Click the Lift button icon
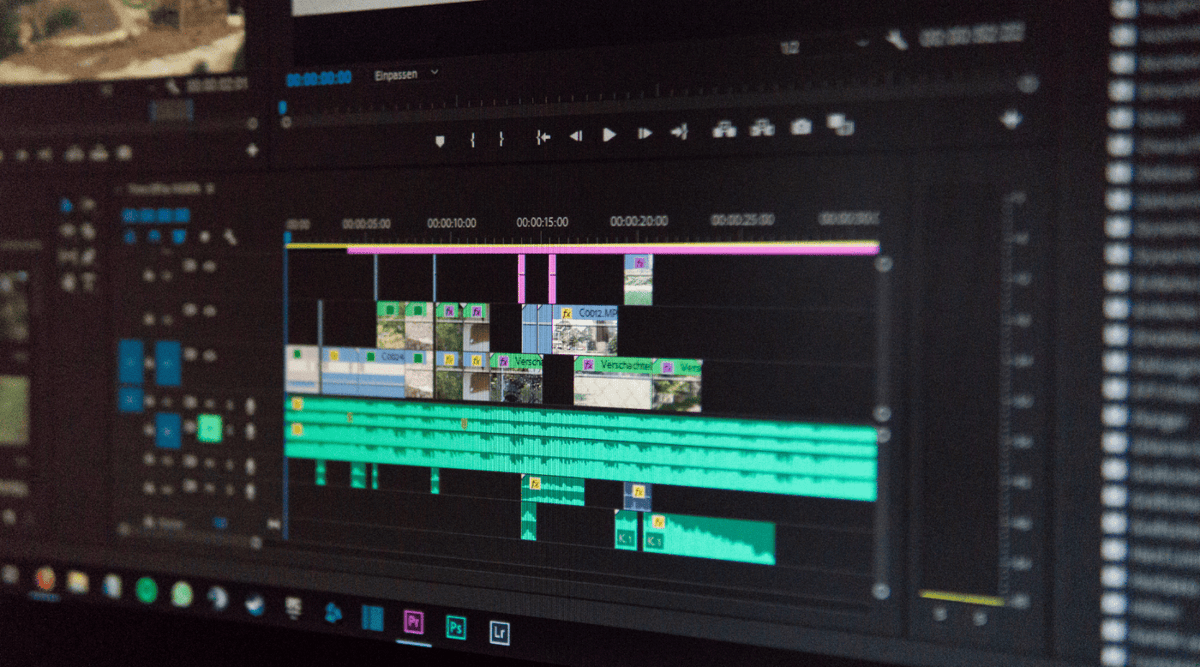This screenshot has width=1200, height=667. click(x=724, y=129)
